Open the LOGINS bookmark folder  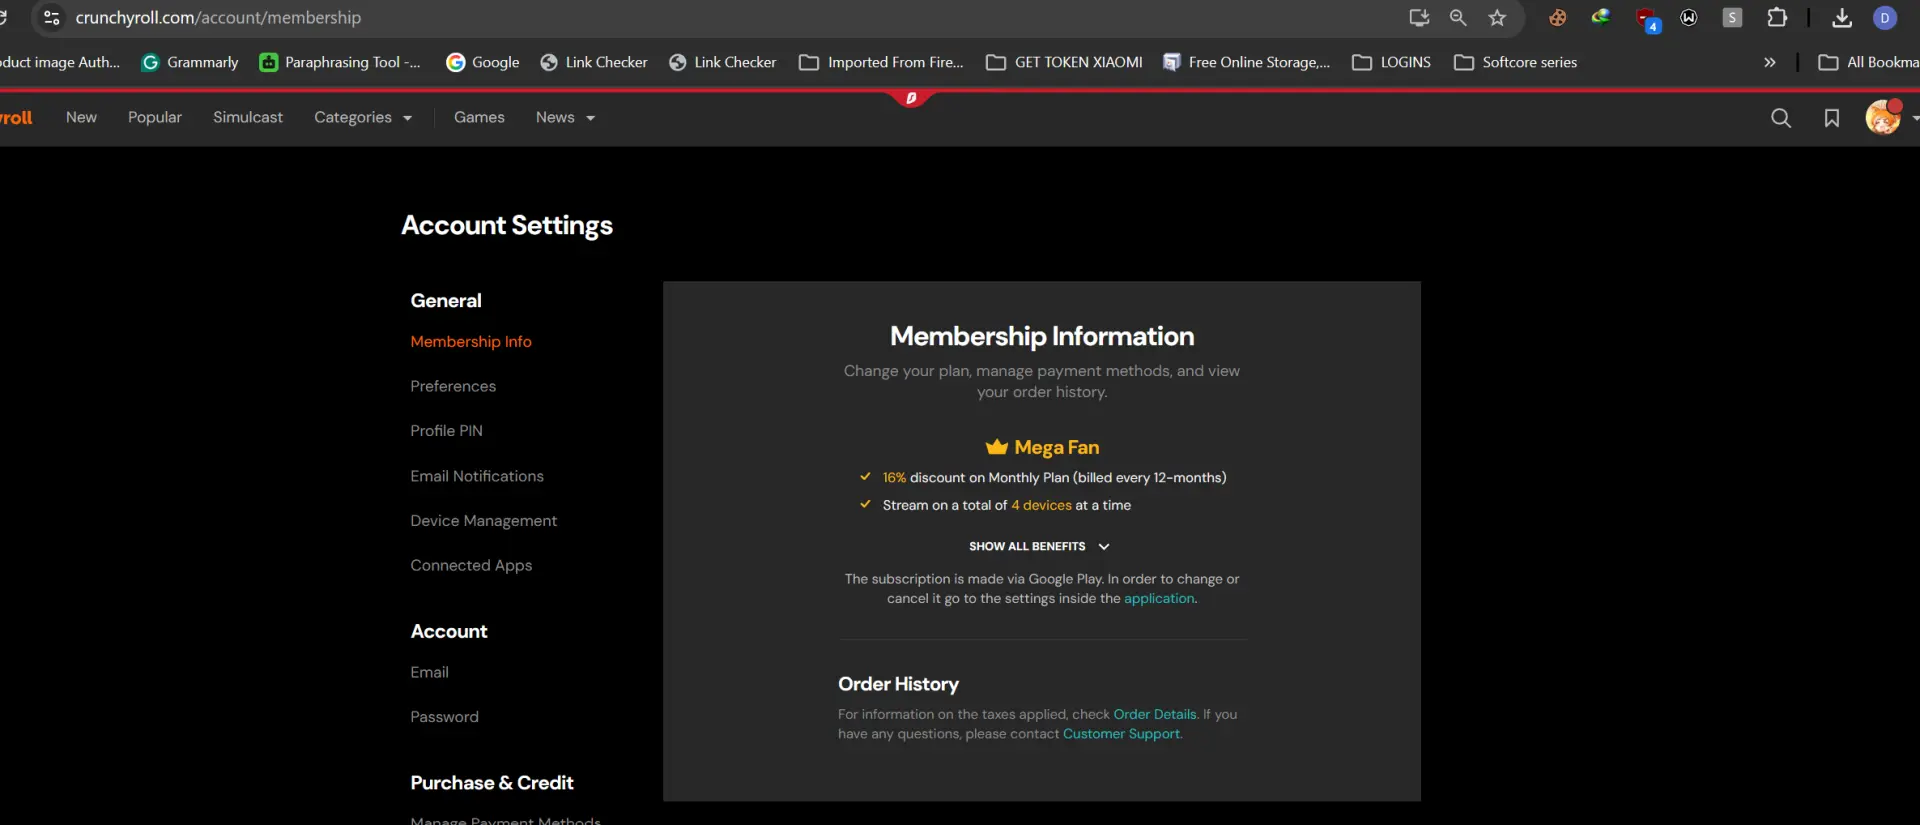tap(1391, 62)
